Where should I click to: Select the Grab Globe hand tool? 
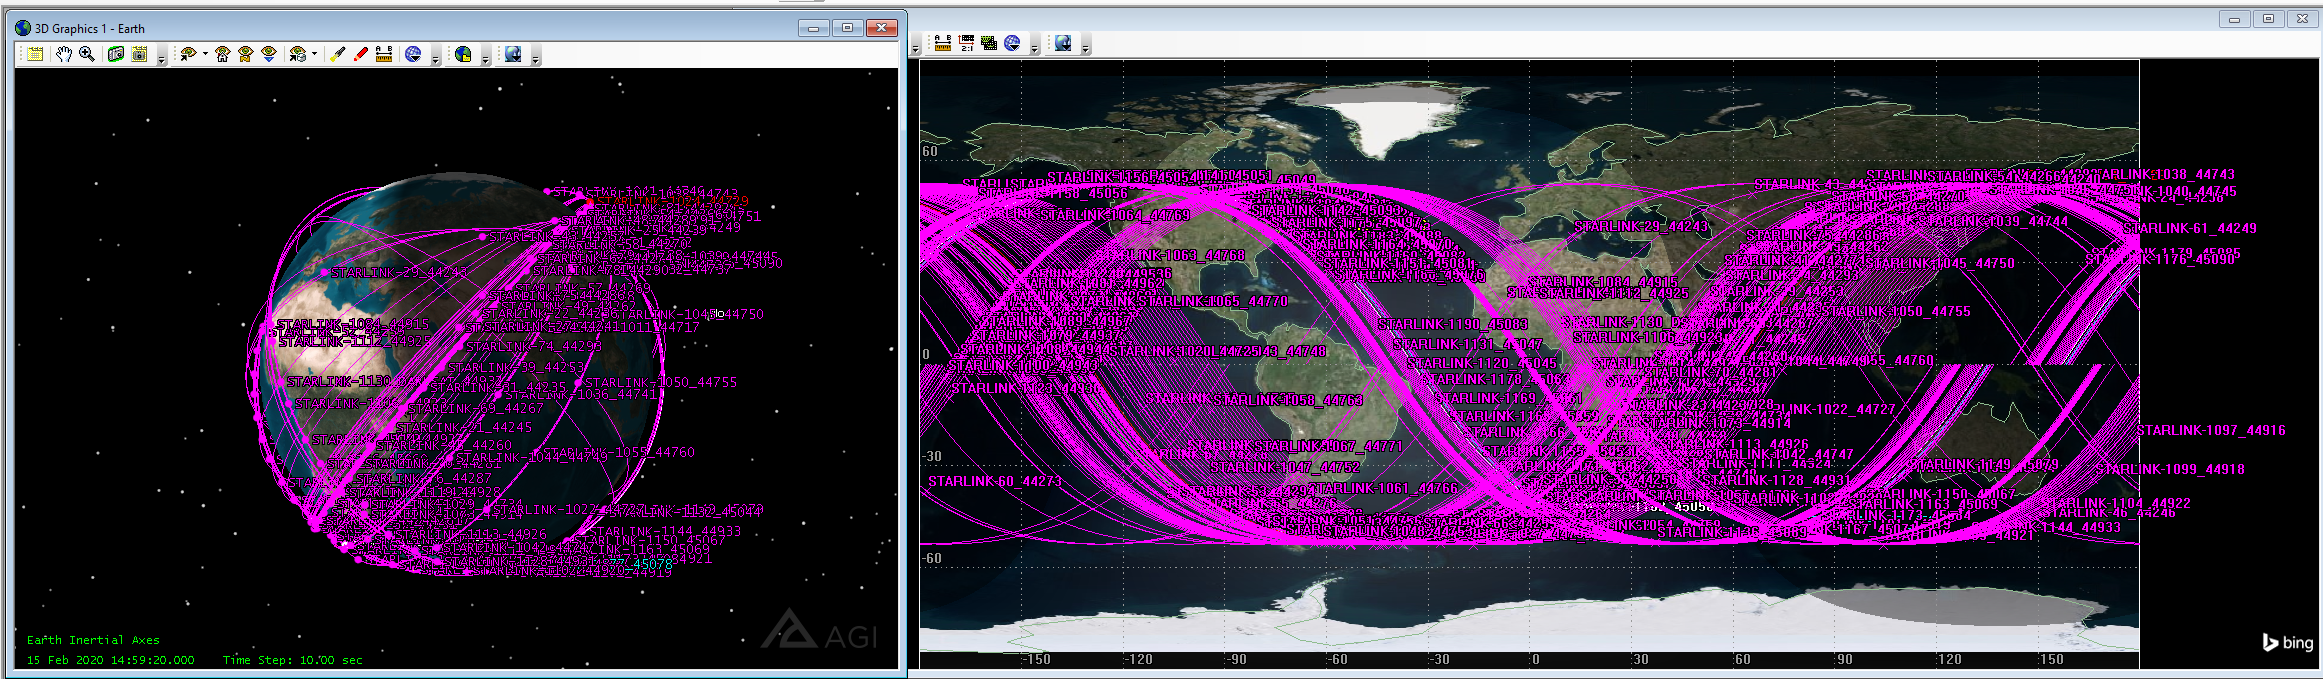coord(64,54)
